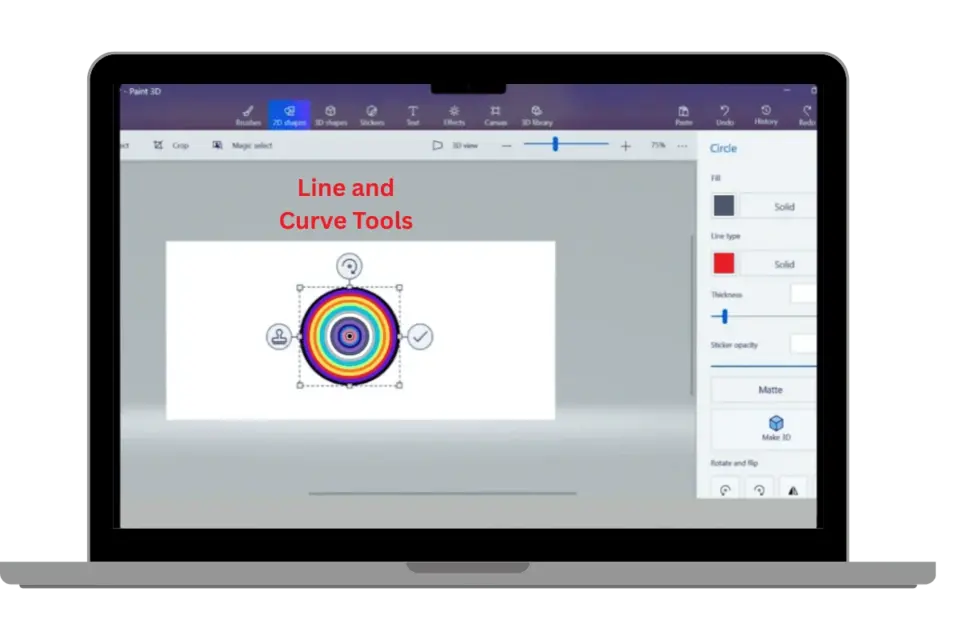Open the Canvas settings
Screen dimensions: 960x640
tap(495, 115)
